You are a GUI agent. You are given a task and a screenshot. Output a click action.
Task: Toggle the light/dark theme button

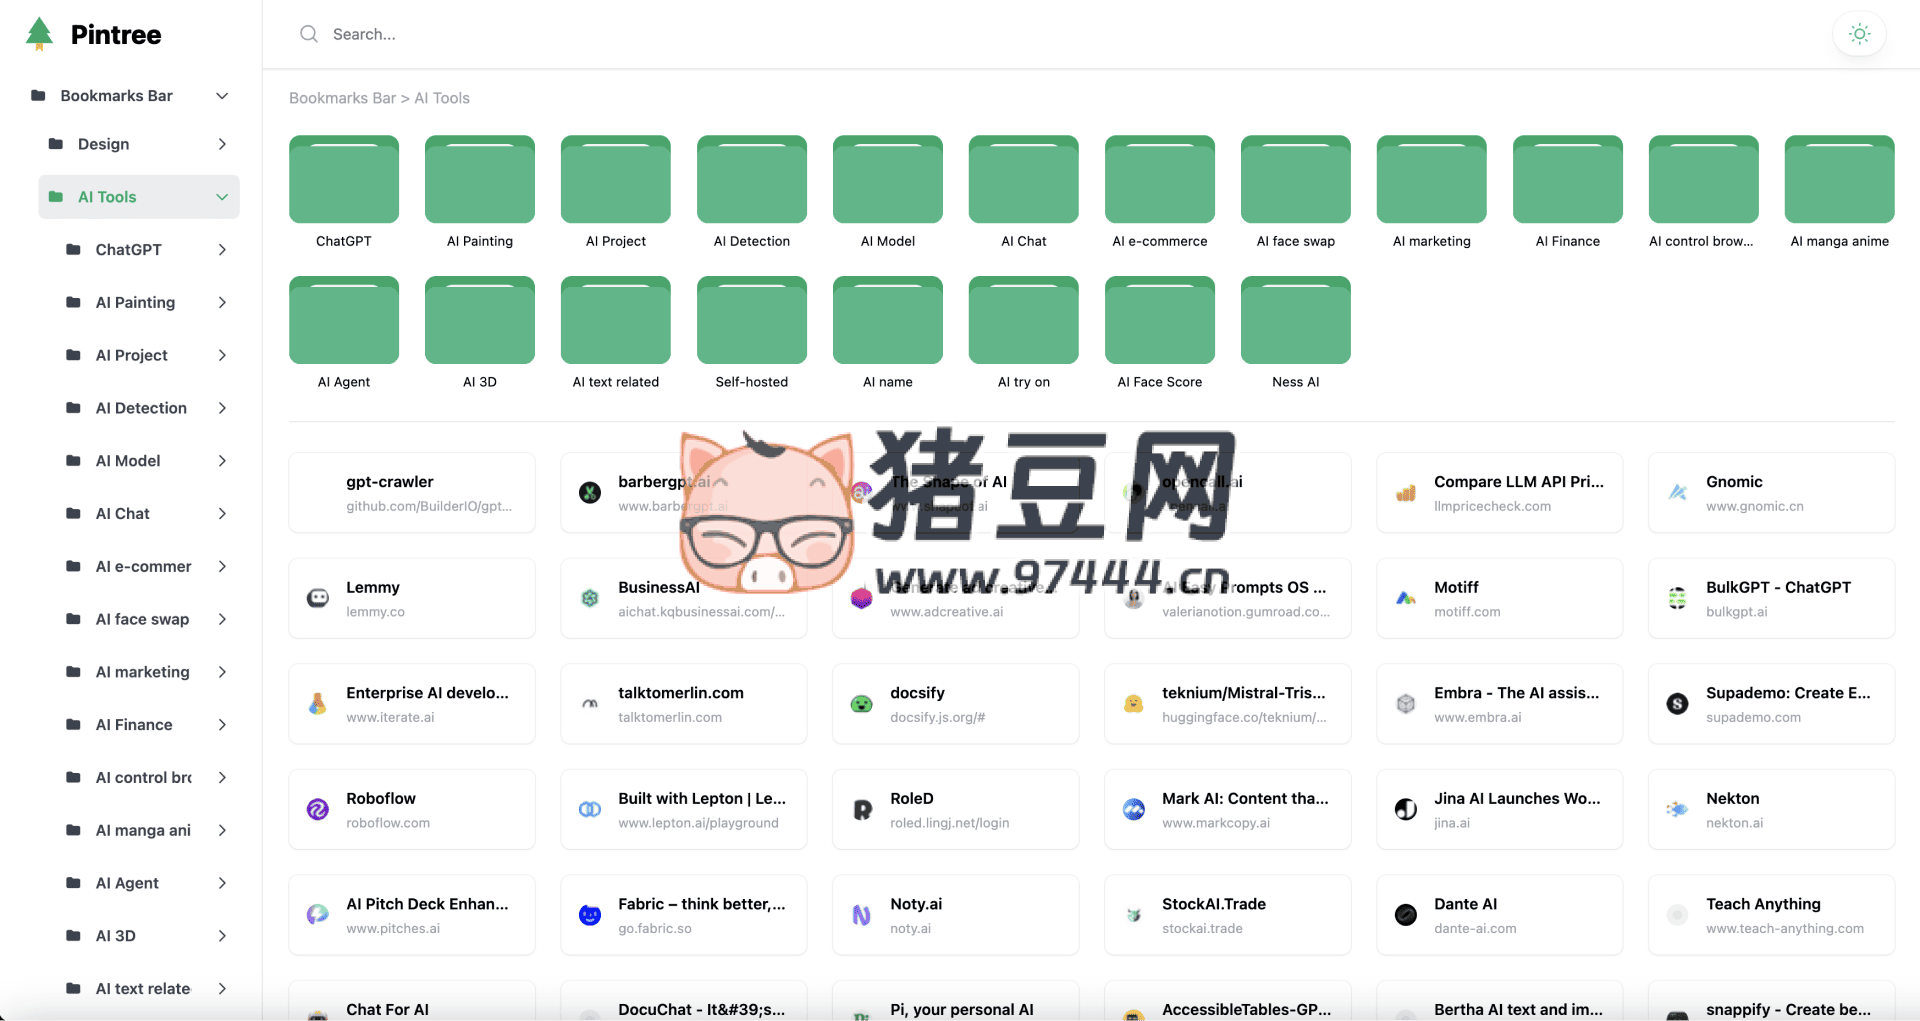coord(1859,34)
